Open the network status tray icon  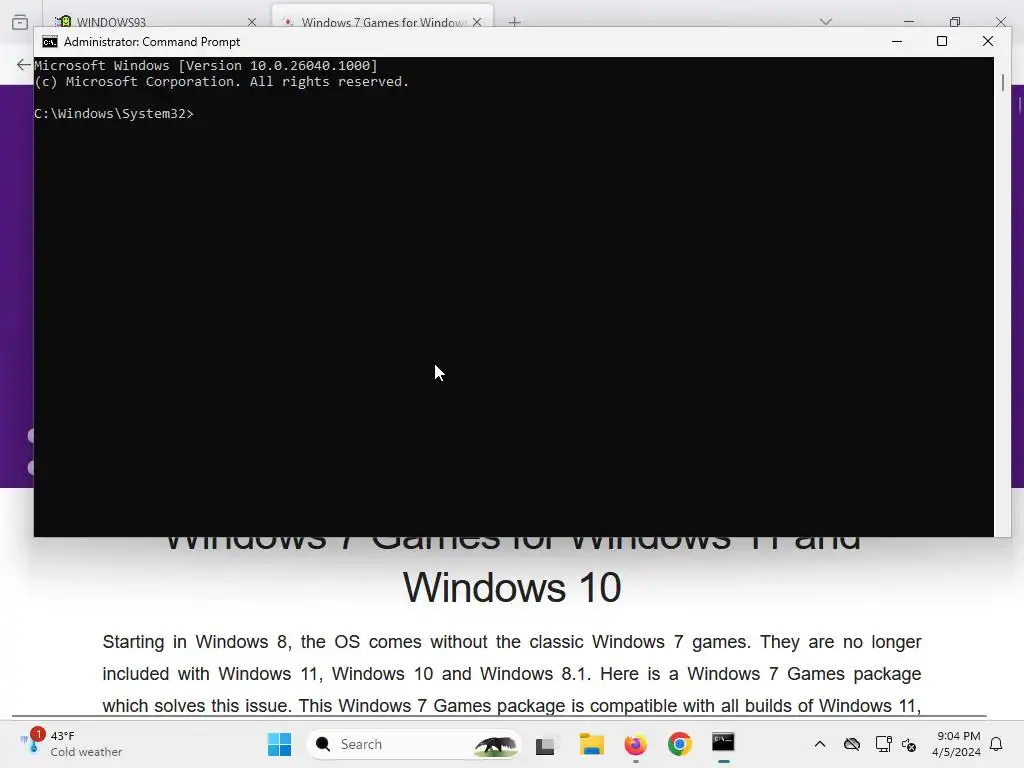tap(883, 744)
